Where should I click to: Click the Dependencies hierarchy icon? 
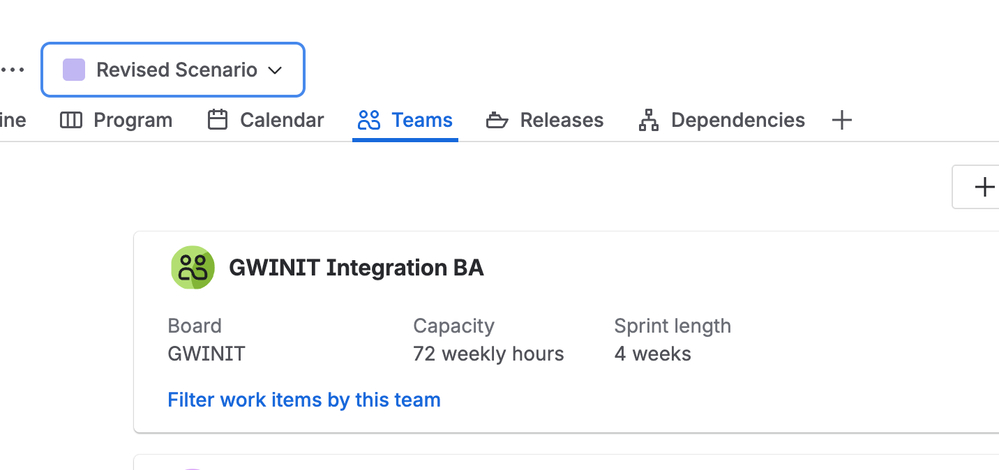click(649, 120)
